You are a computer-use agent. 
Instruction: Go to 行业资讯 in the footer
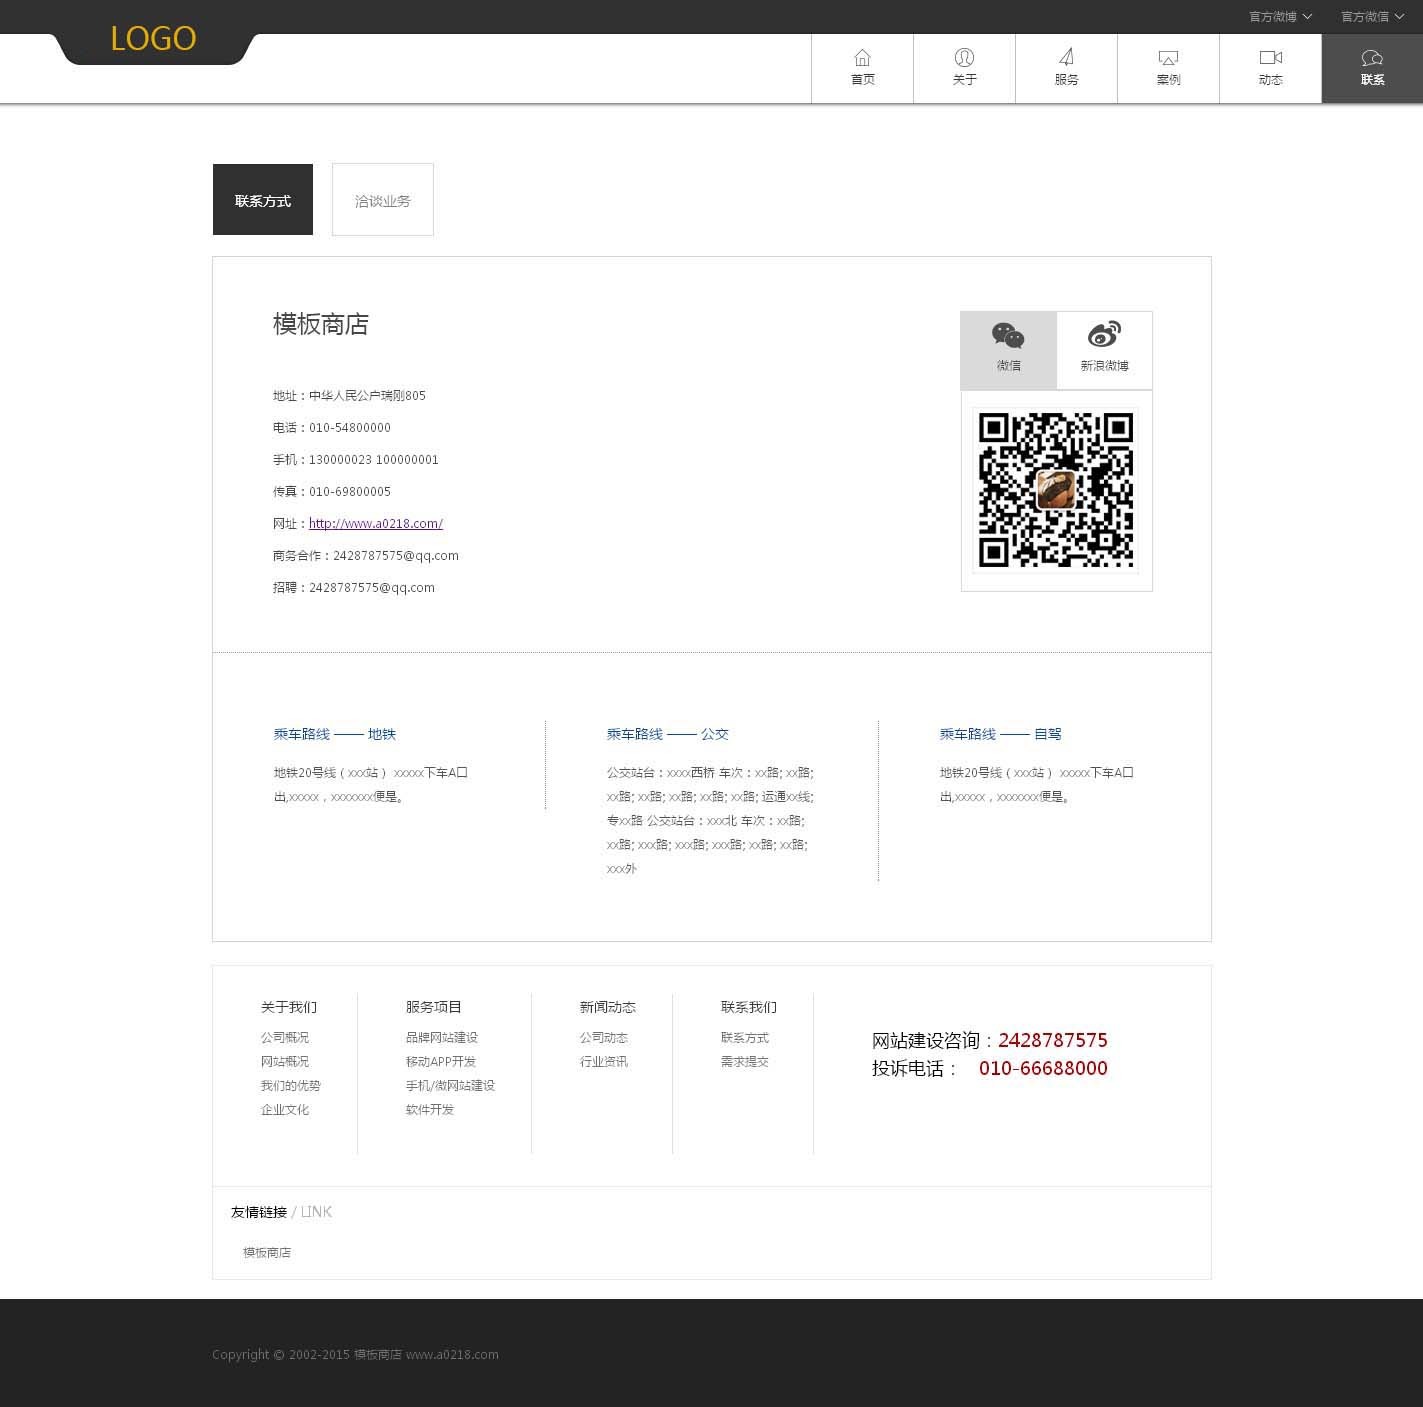point(604,1062)
